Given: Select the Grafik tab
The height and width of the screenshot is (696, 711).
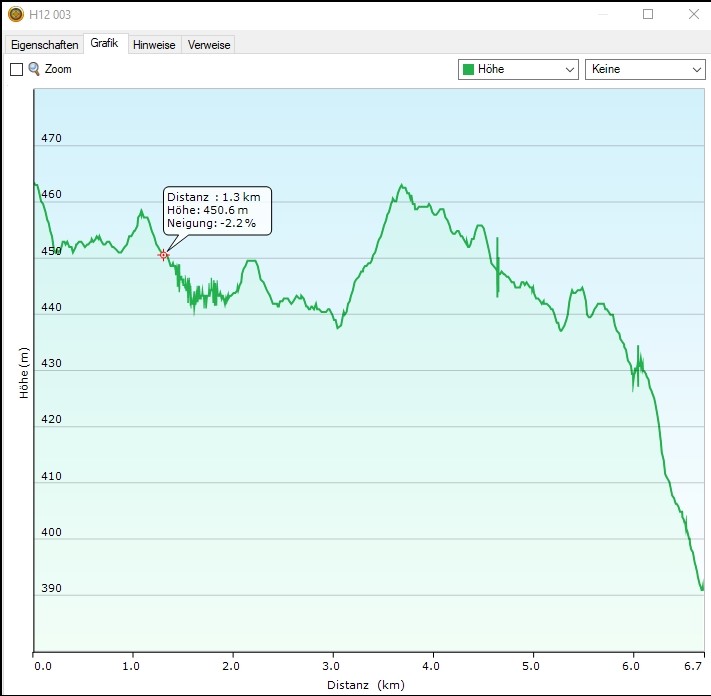Looking at the screenshot, I should [x=104, y=44].
